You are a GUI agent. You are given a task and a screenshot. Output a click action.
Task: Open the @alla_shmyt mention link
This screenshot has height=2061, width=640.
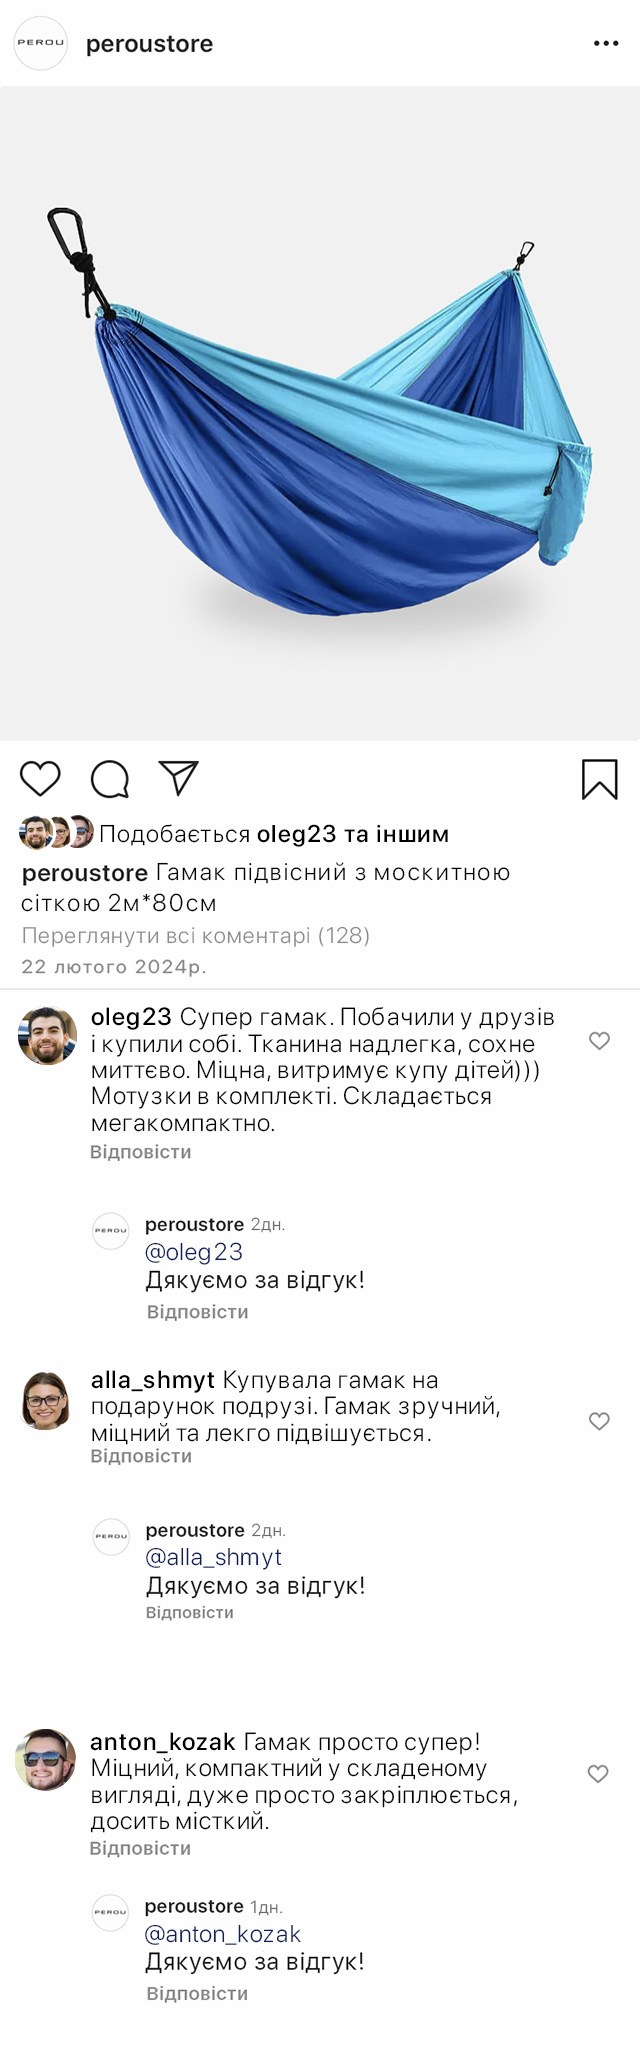coord(214,1557)
